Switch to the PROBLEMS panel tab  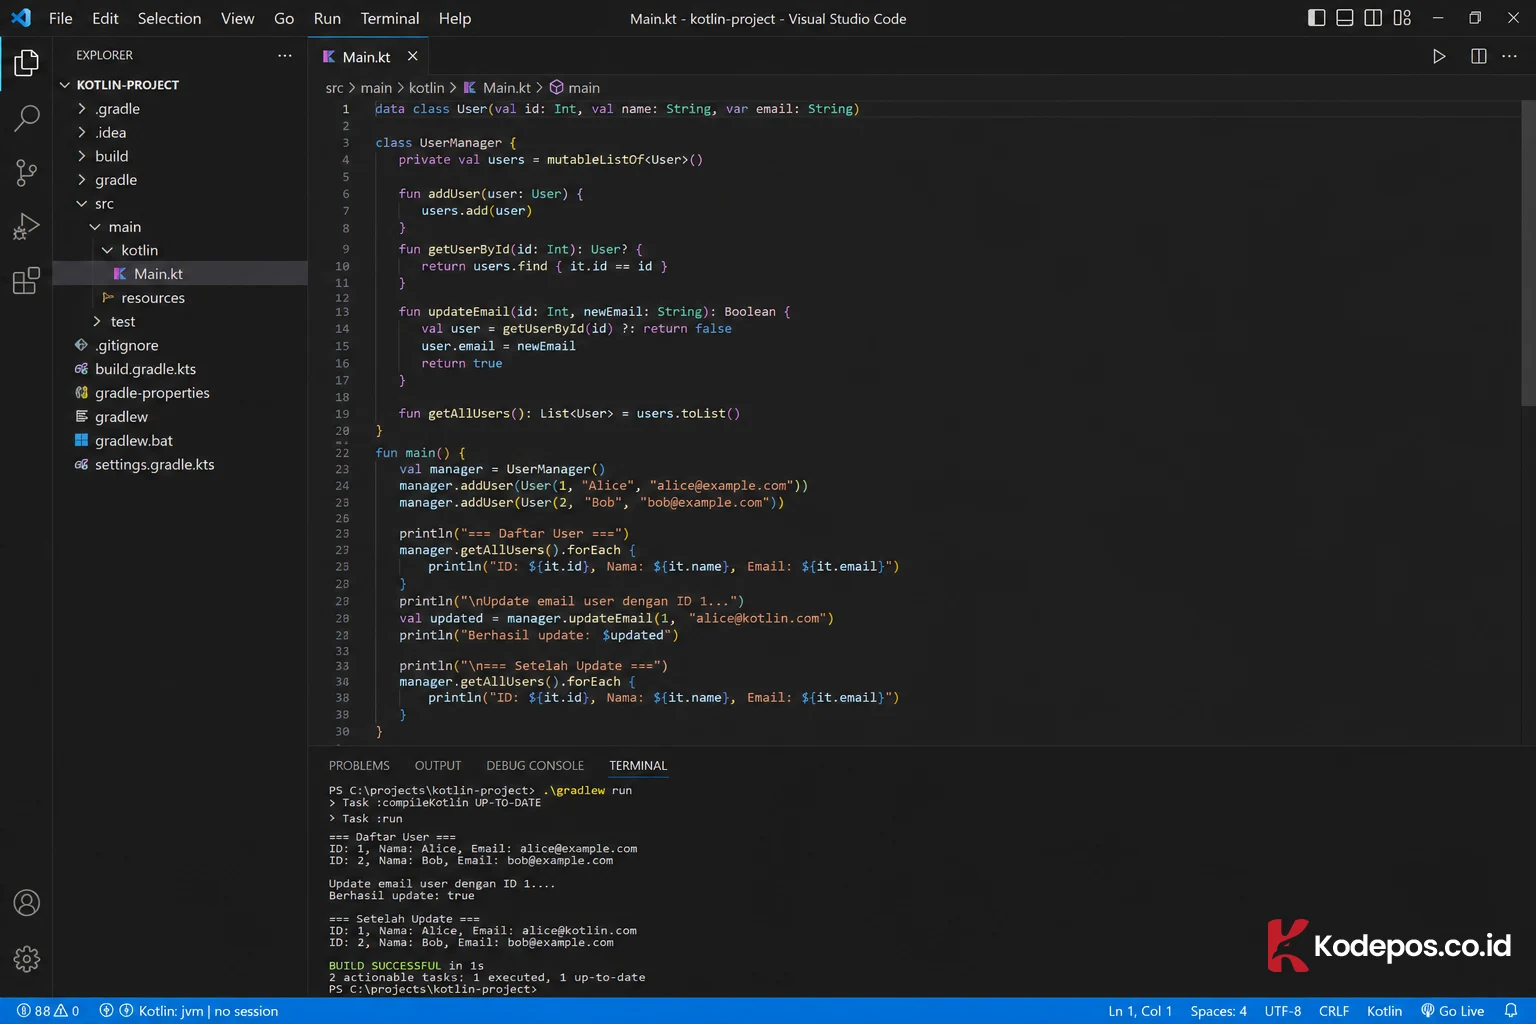tap(359, 766)
